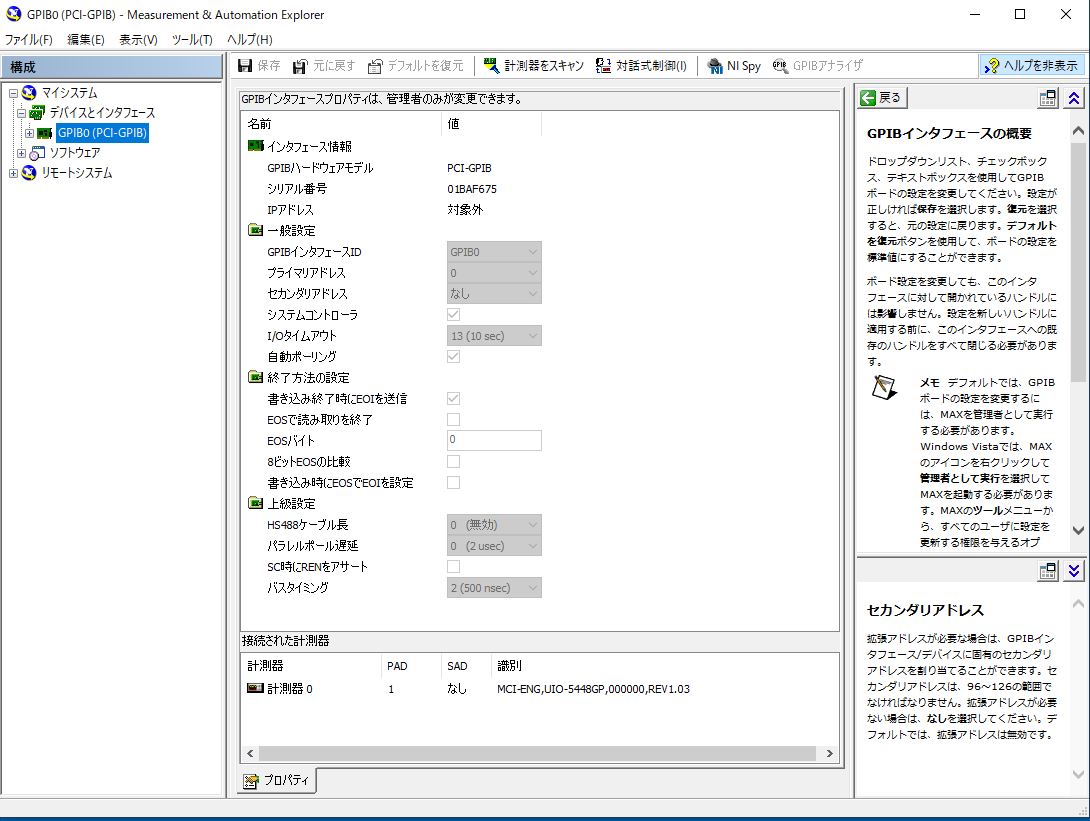
Task: Collapse the マイシステム tree node
Action: [x=13, y=92]
